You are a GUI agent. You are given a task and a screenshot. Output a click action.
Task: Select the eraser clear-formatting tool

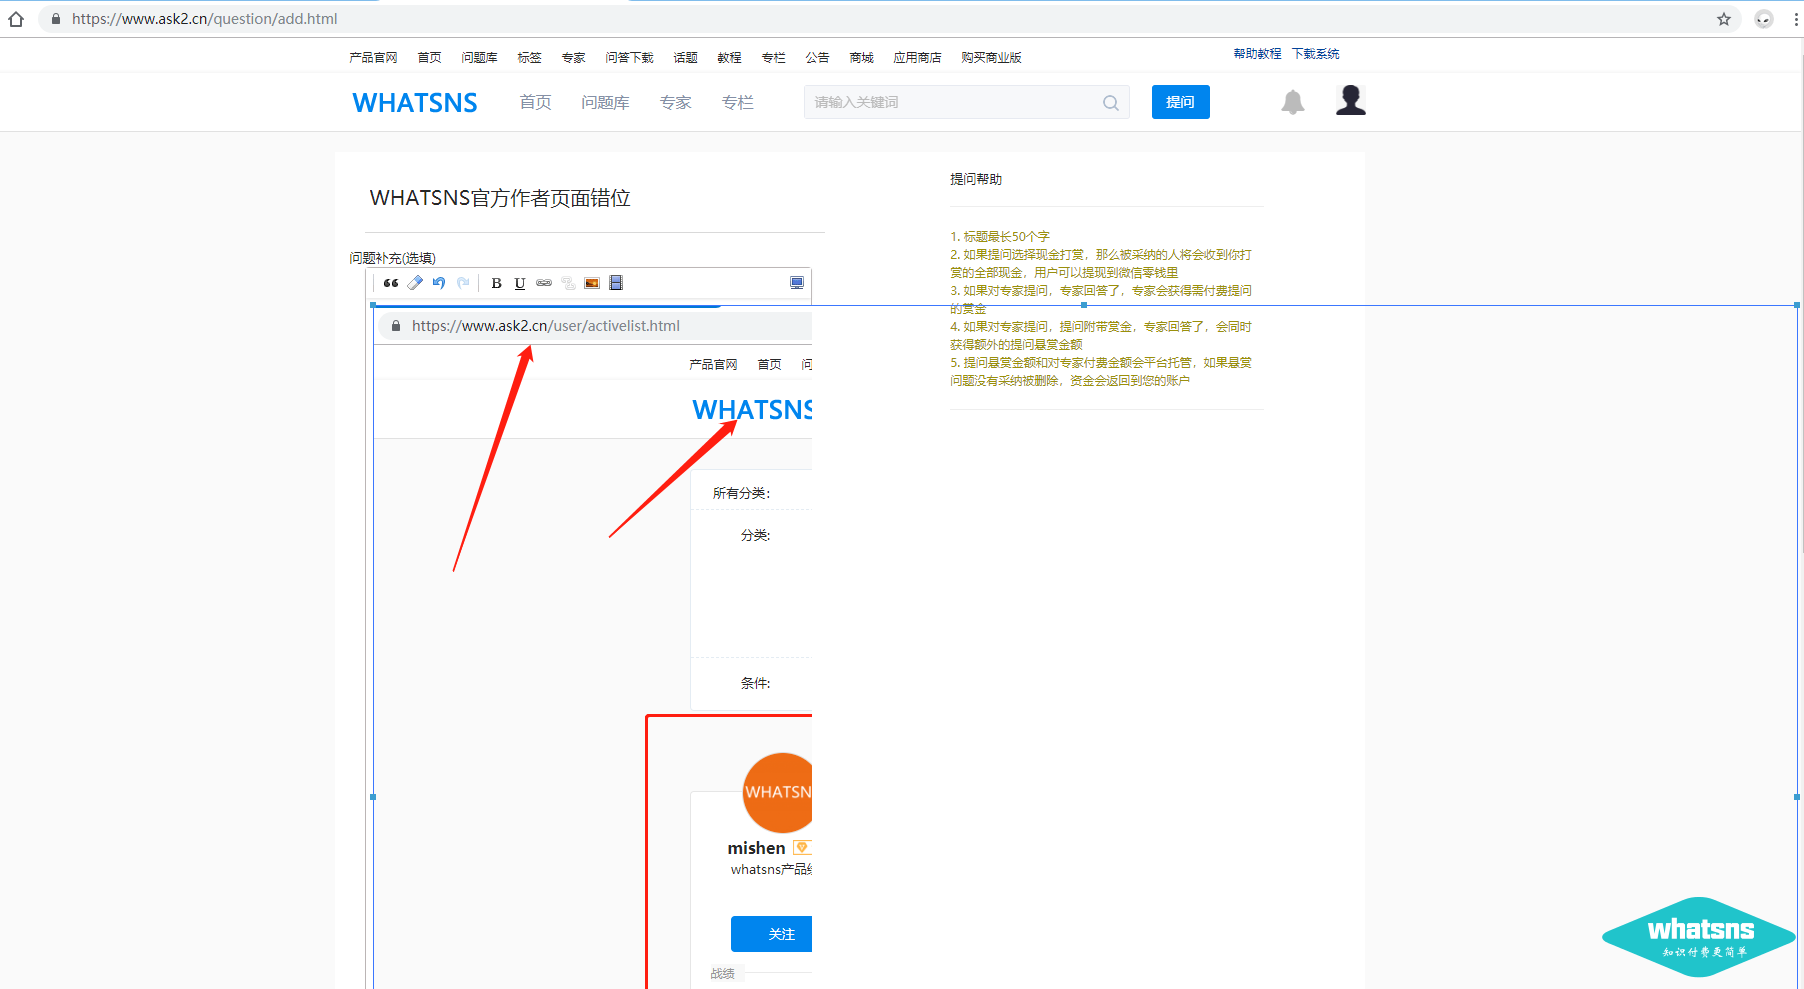coord(415,283)
